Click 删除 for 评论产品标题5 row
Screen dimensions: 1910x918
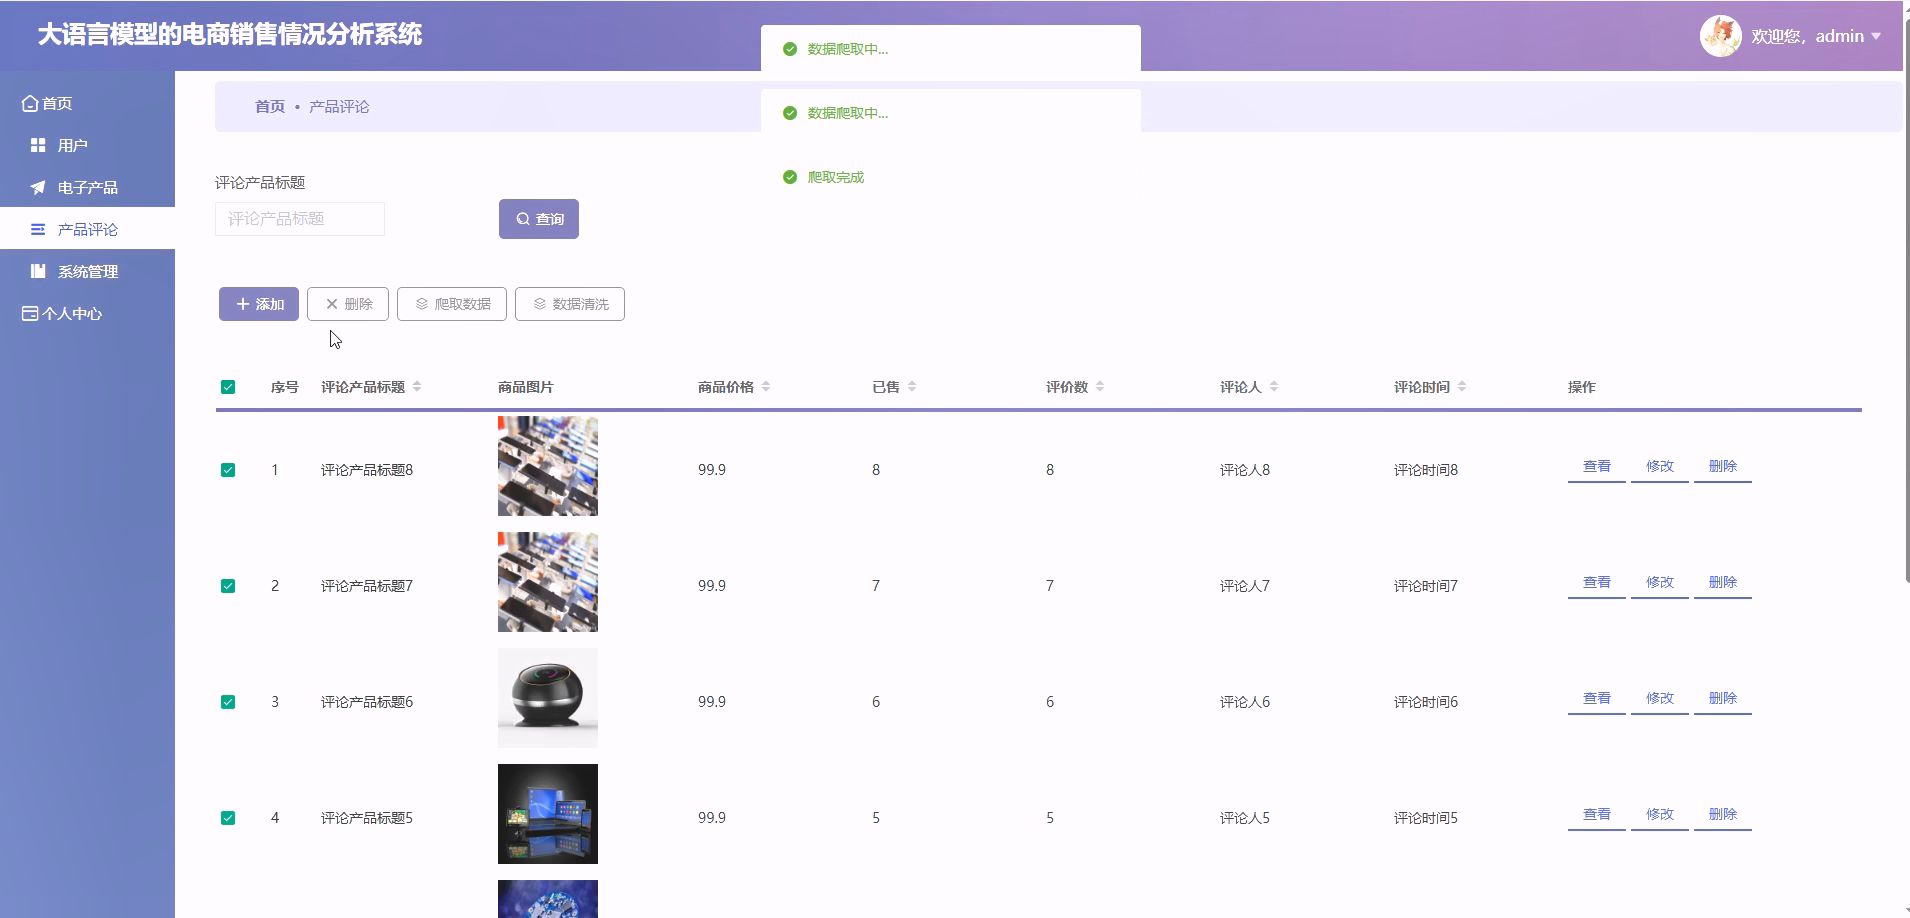click(x=1723, y=815)
